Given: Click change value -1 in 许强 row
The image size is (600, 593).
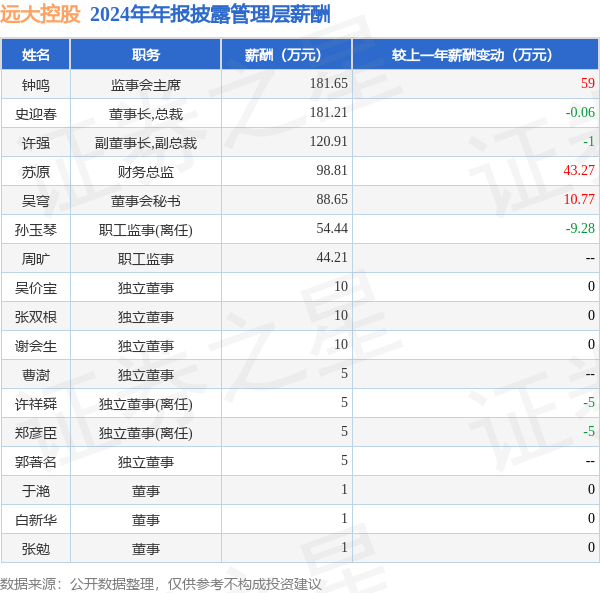Looking at the screenshot, I should pyautogui.click(x=589, y=142).
